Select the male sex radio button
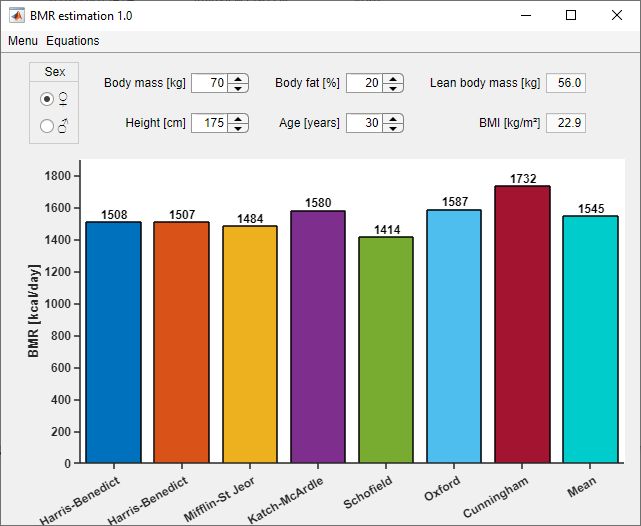The width and height of the screenshot is (641, 526). tap(47, 126)
